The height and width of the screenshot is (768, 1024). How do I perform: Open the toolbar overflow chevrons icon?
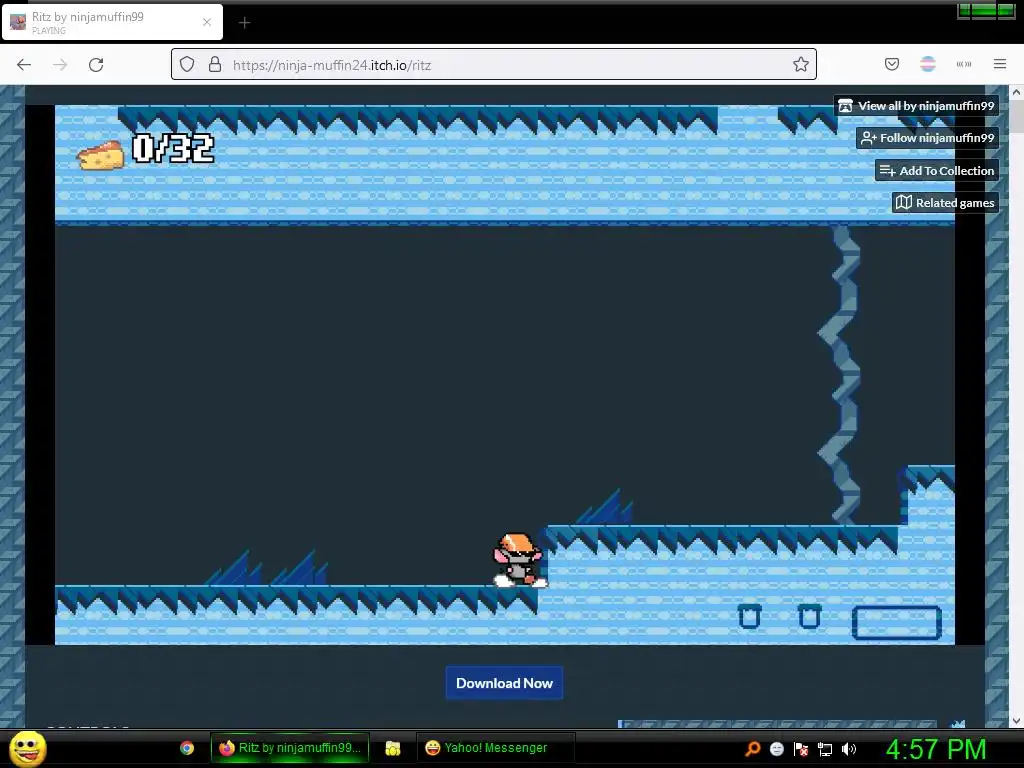pos(964,64)
